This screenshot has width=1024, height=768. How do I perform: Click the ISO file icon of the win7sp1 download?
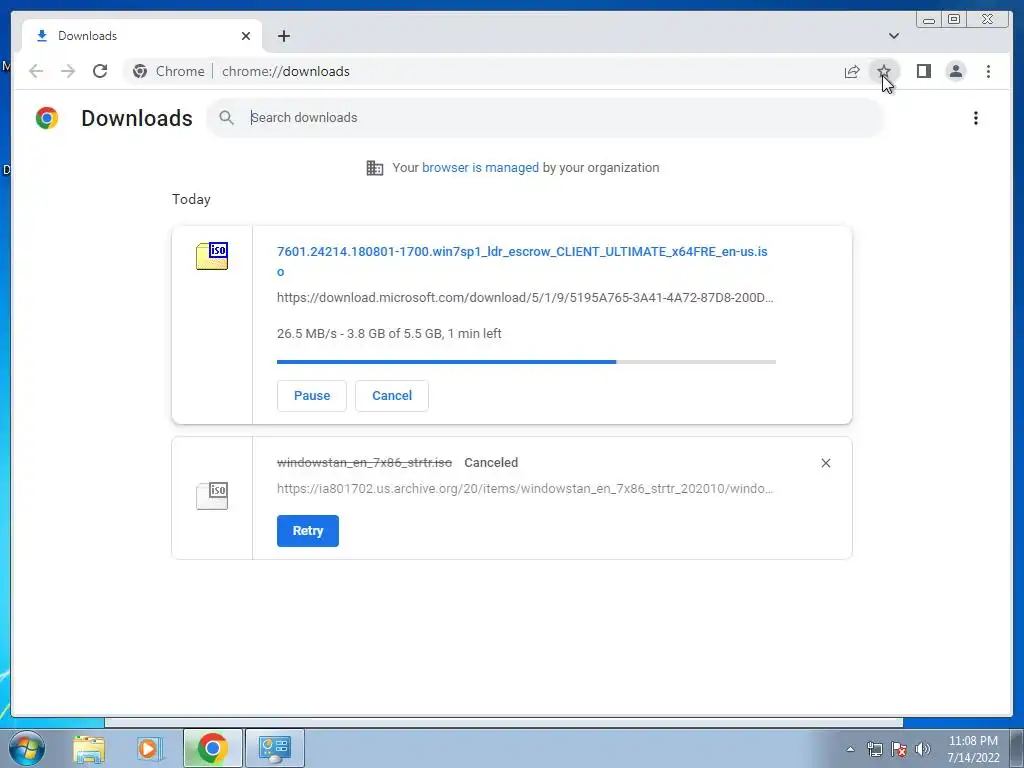[212, 256]
